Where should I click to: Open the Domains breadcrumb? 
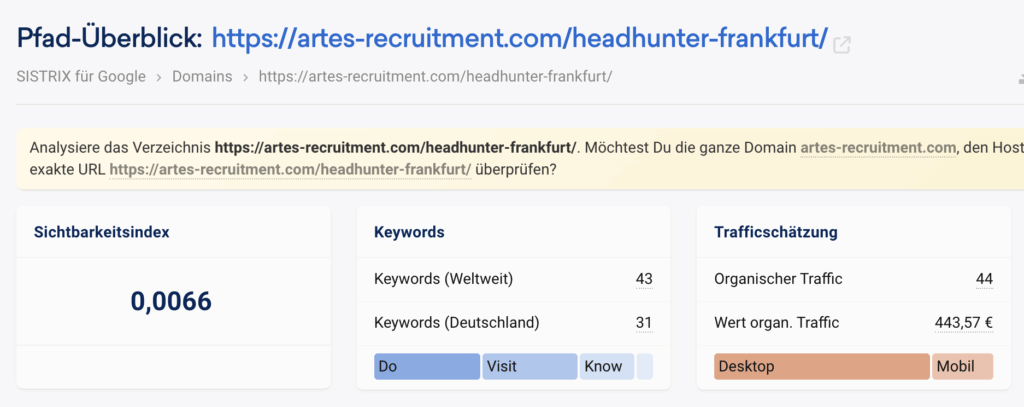point(202,76)
